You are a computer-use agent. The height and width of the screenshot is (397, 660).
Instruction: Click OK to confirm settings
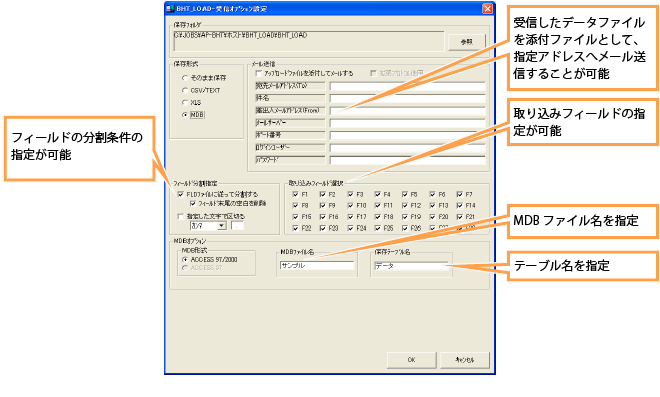click(x=411, y=360)
